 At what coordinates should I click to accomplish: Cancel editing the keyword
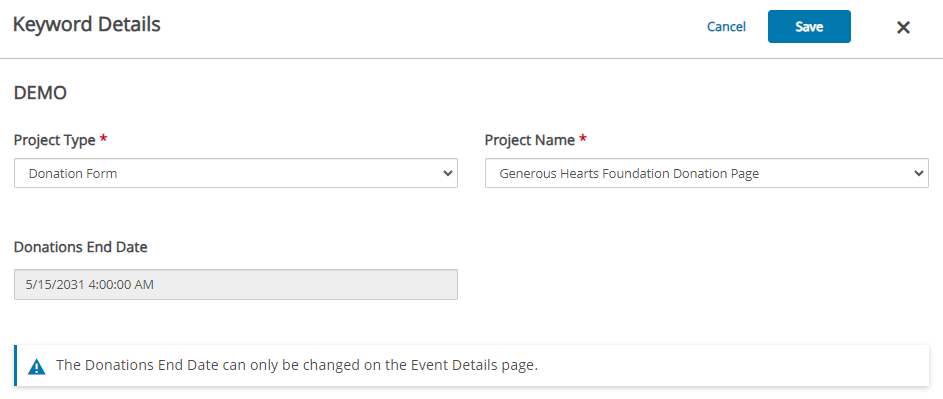(x=726, y=26)
